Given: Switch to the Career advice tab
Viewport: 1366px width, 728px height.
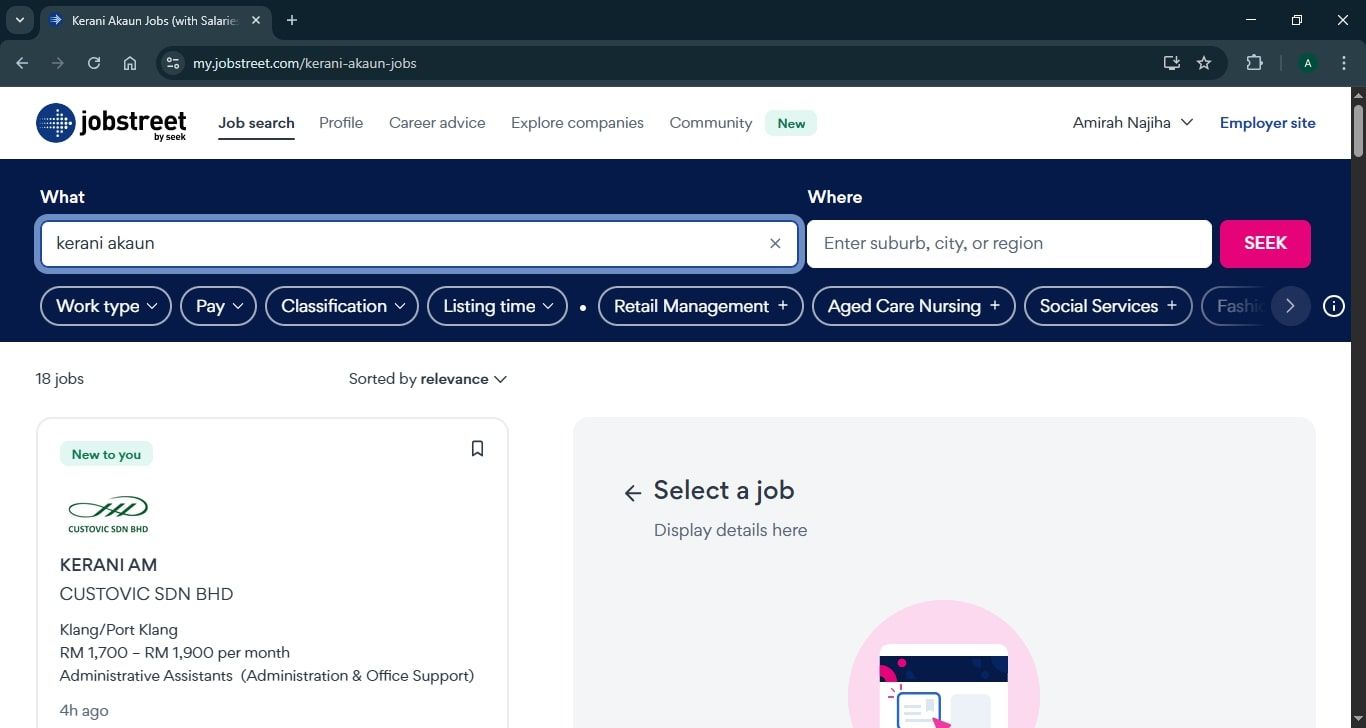Looking at the screenshot, I should [x=437, y=122].
